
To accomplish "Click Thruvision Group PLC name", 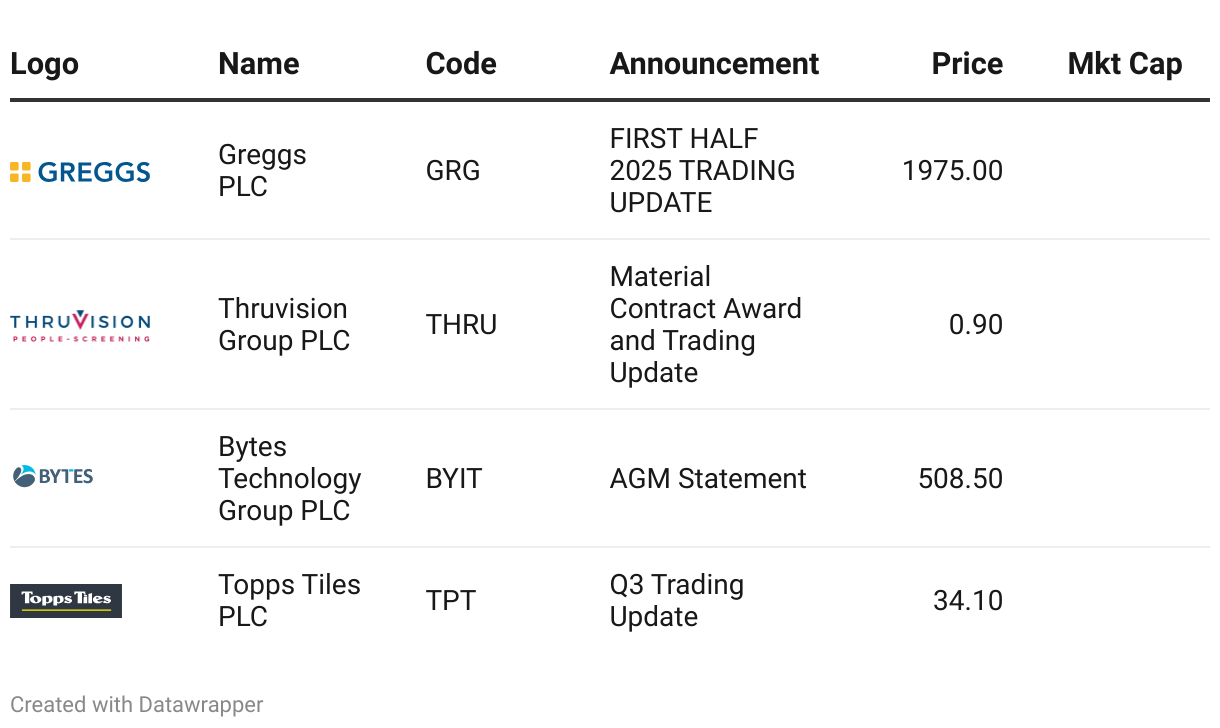I will tap(284, 325).
